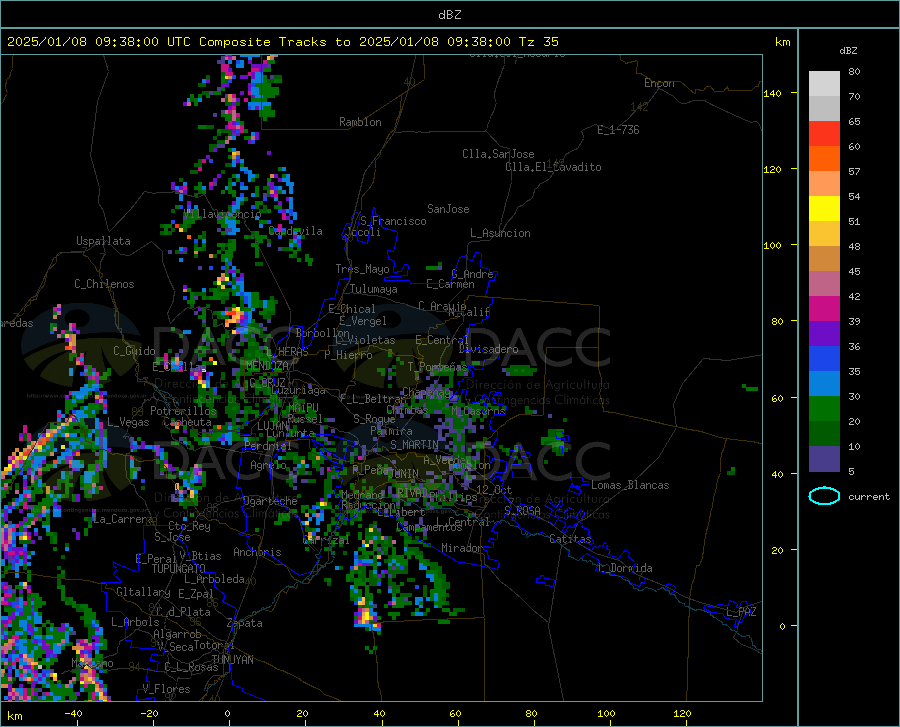Screen dimensions: 900x727
Task: Click the 'Encon' map label
Action: point(659,83)
